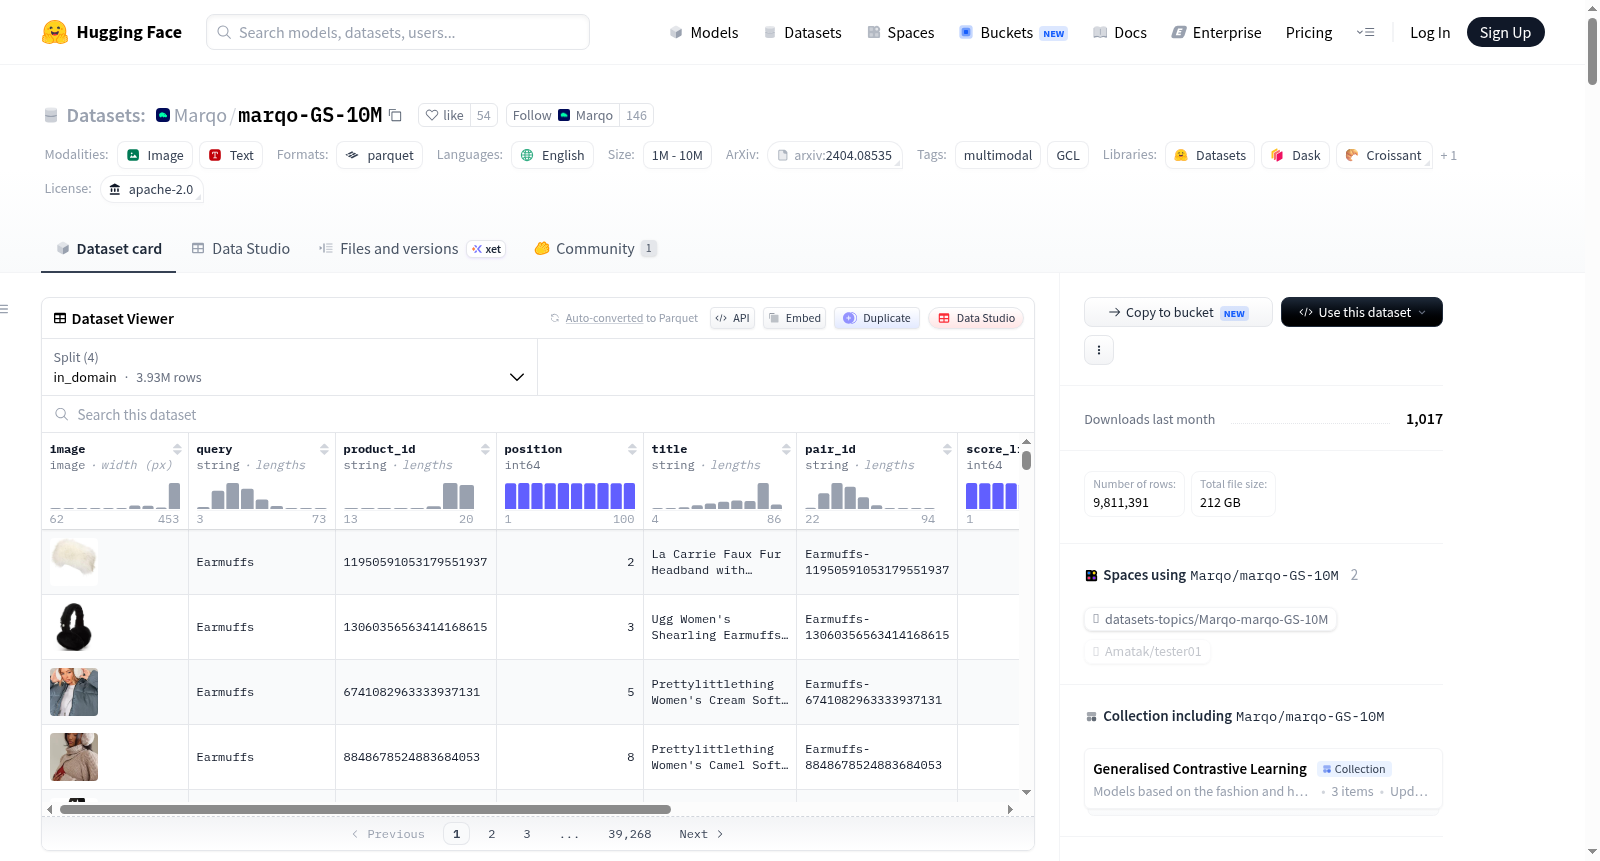The width and height of the screenshot is (1600, 861).
Task: Show the +1 more libraries
Action: tap(1448, 155)
